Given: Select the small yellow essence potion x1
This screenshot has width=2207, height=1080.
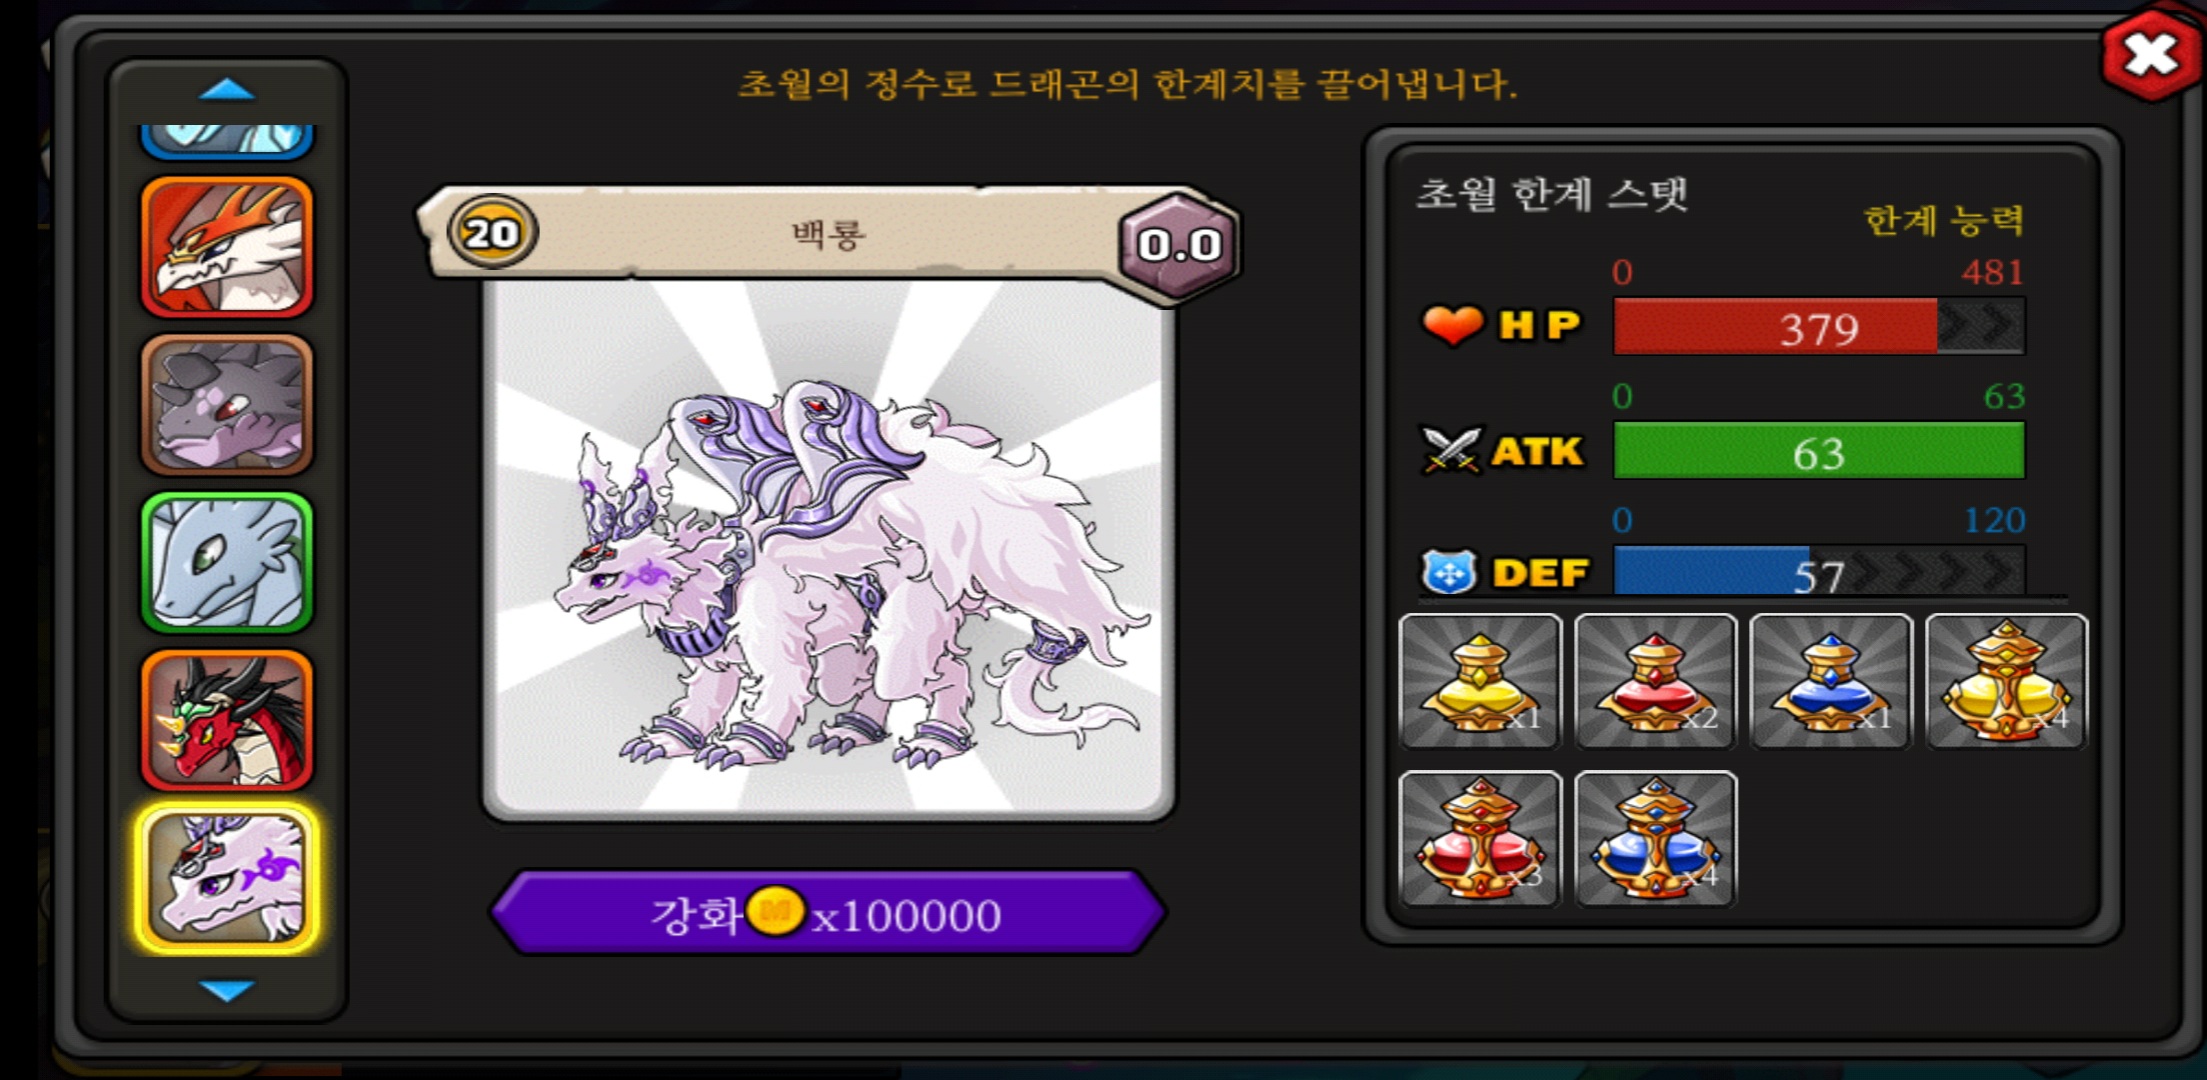Looking at the screenshot, I should pos(1481,681).
